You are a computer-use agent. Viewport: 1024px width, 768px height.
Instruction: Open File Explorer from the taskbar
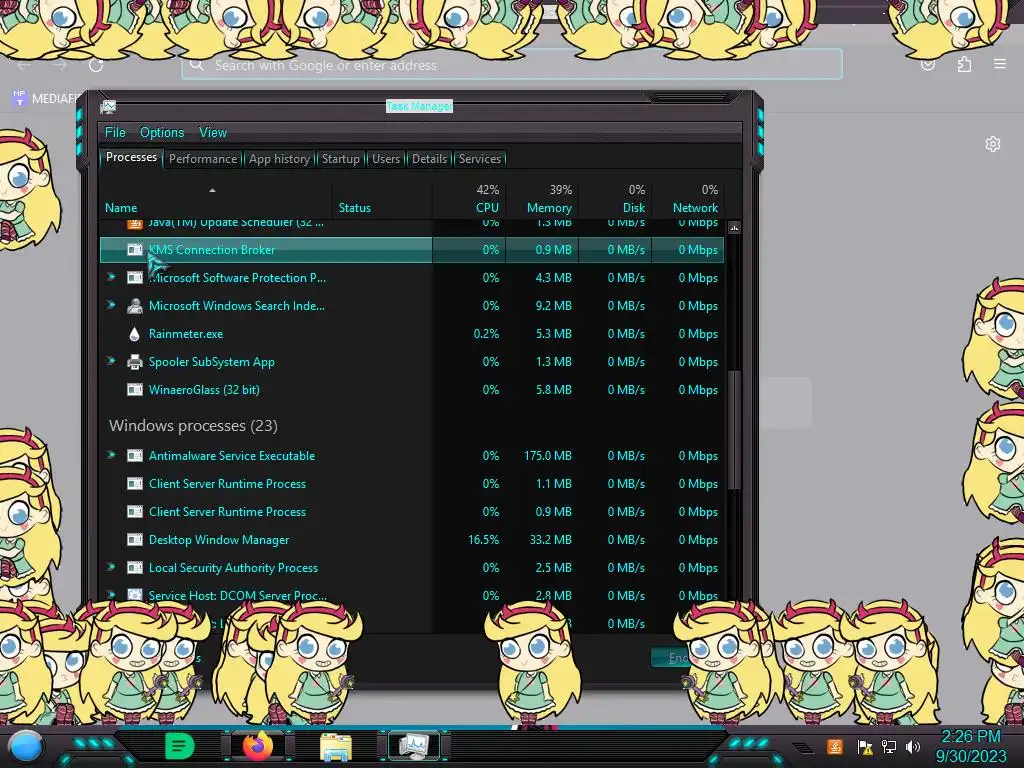click(x=336, y=746)
